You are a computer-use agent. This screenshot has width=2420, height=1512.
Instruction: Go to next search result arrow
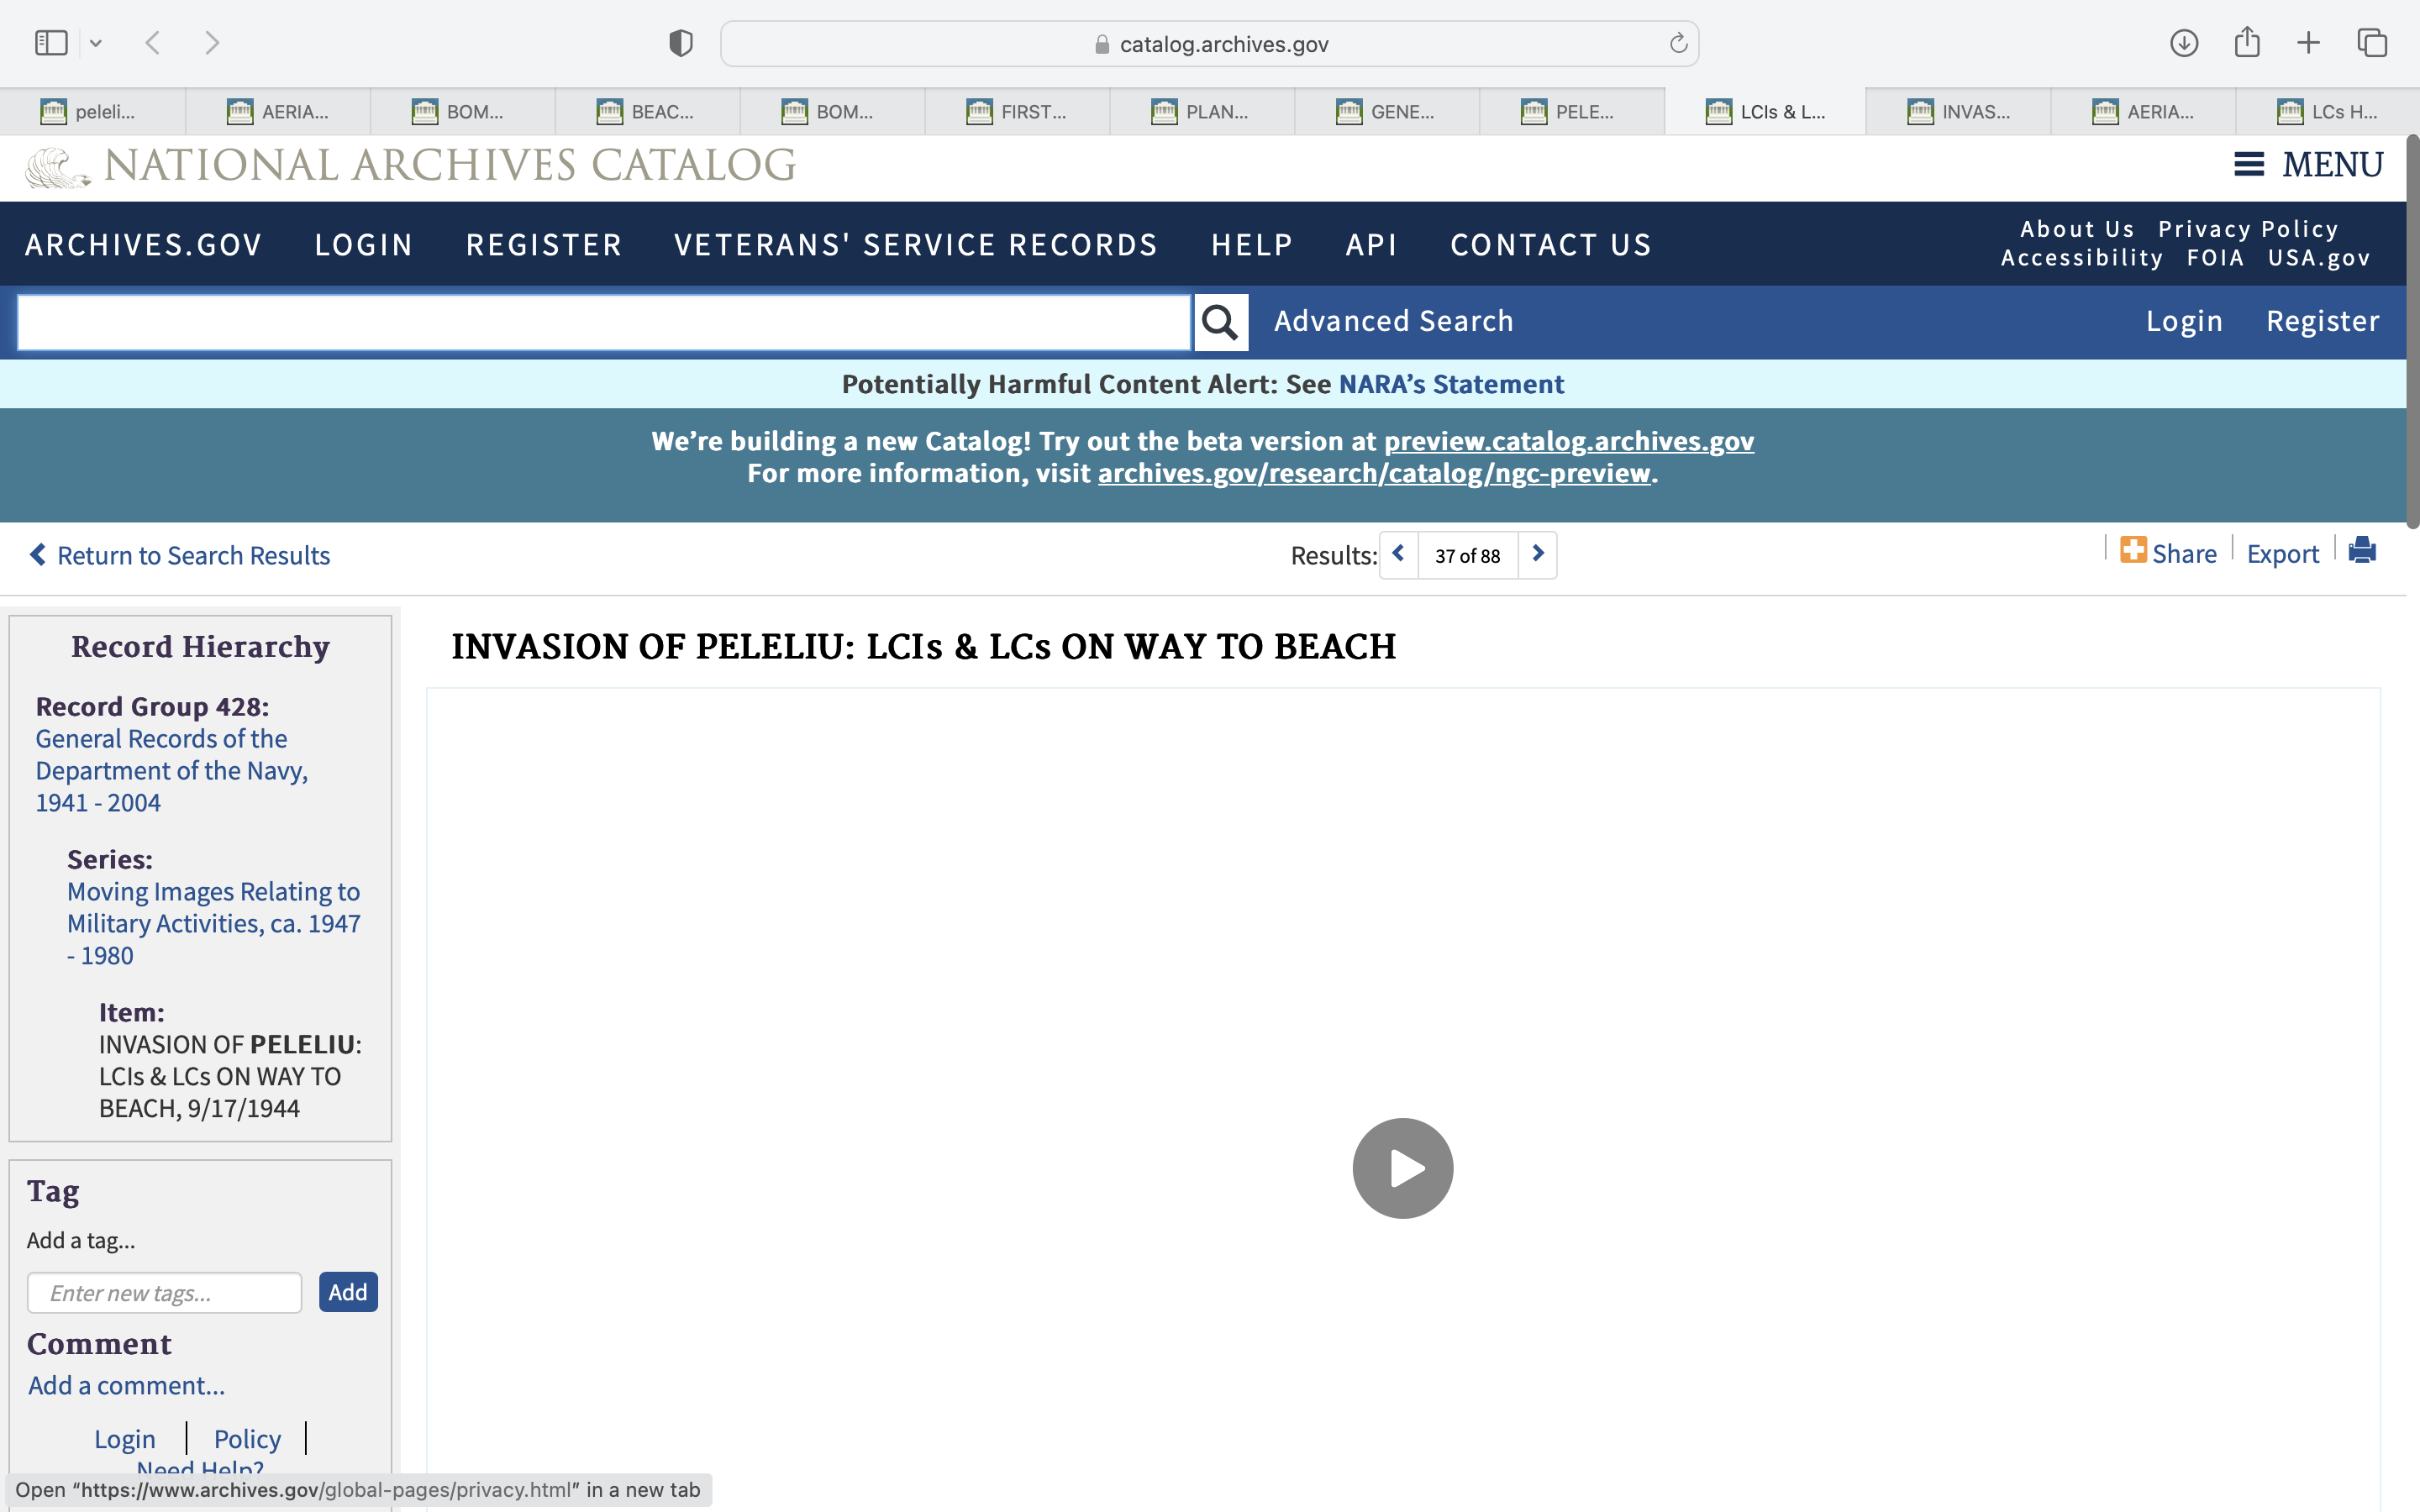1538,554
